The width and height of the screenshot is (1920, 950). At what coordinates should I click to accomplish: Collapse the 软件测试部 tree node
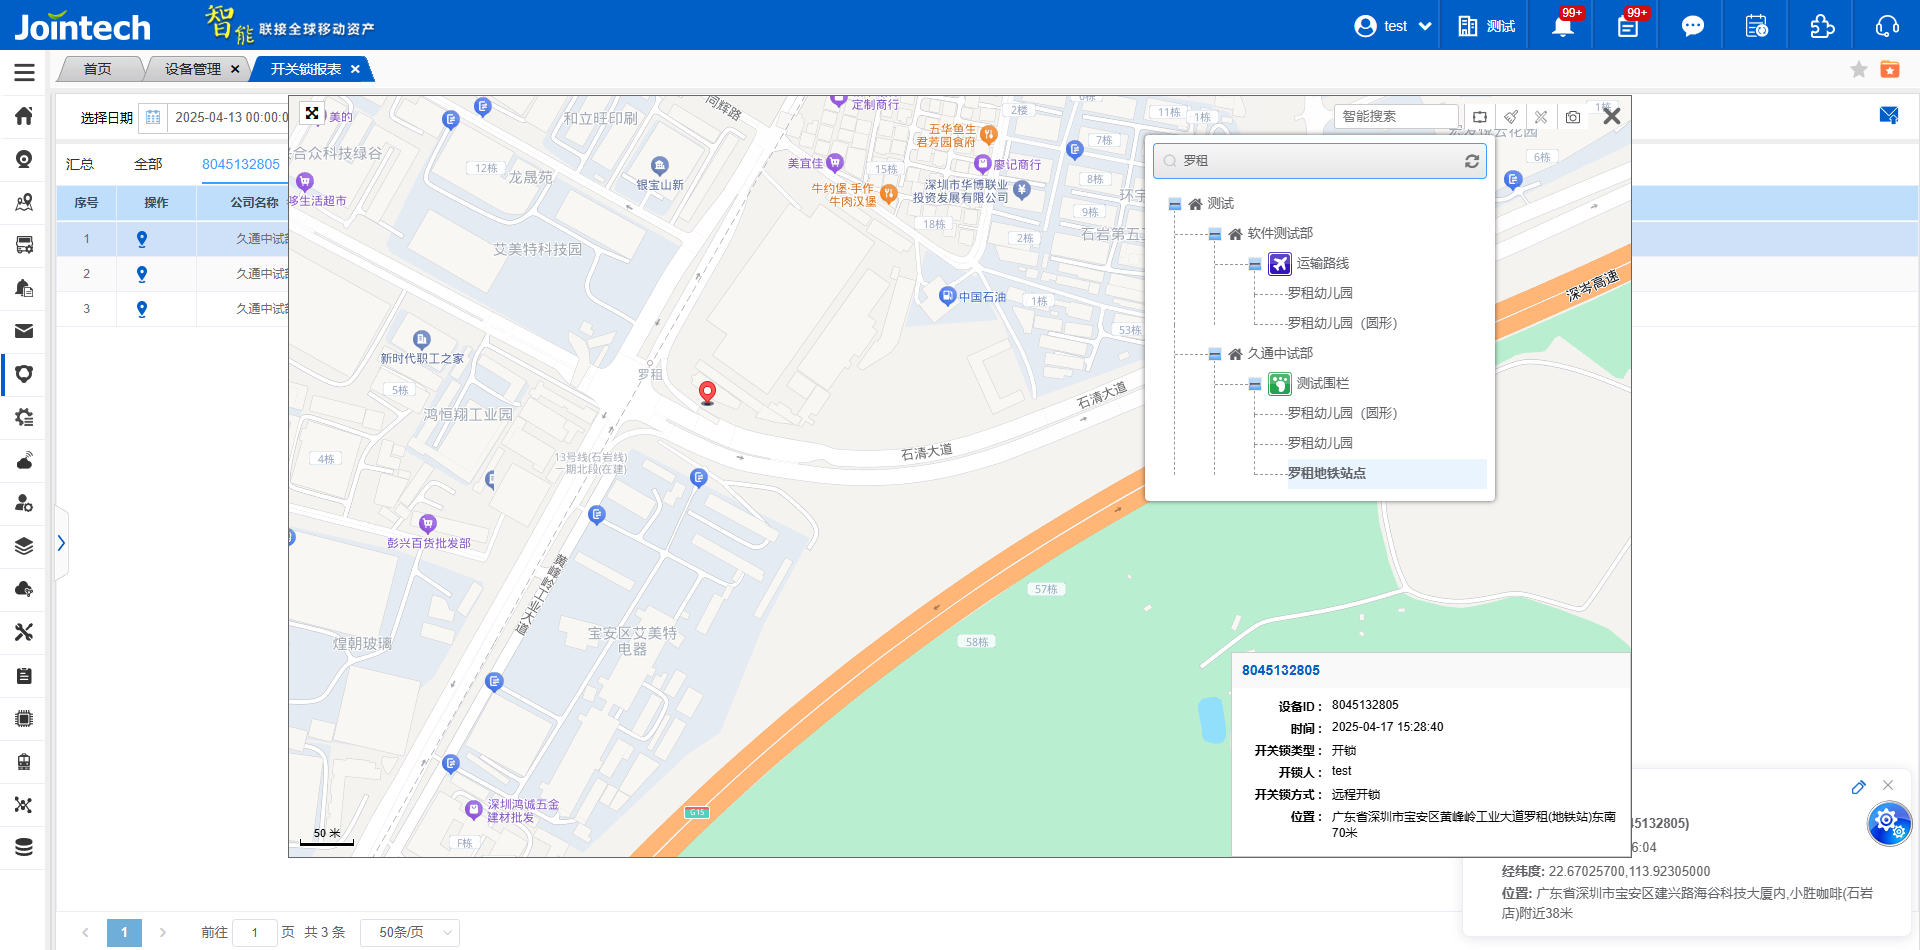pos(1215,234)
